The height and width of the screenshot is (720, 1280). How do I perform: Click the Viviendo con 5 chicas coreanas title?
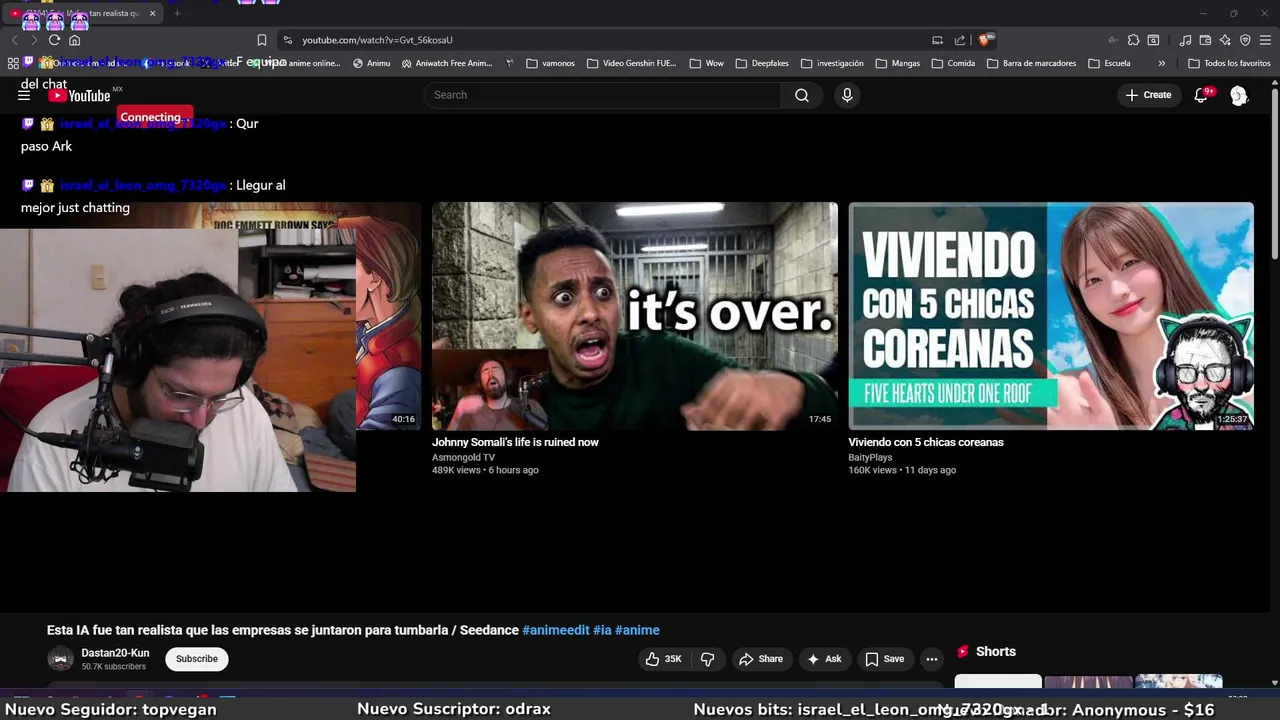pyautogui.click(x=926, y=442)
